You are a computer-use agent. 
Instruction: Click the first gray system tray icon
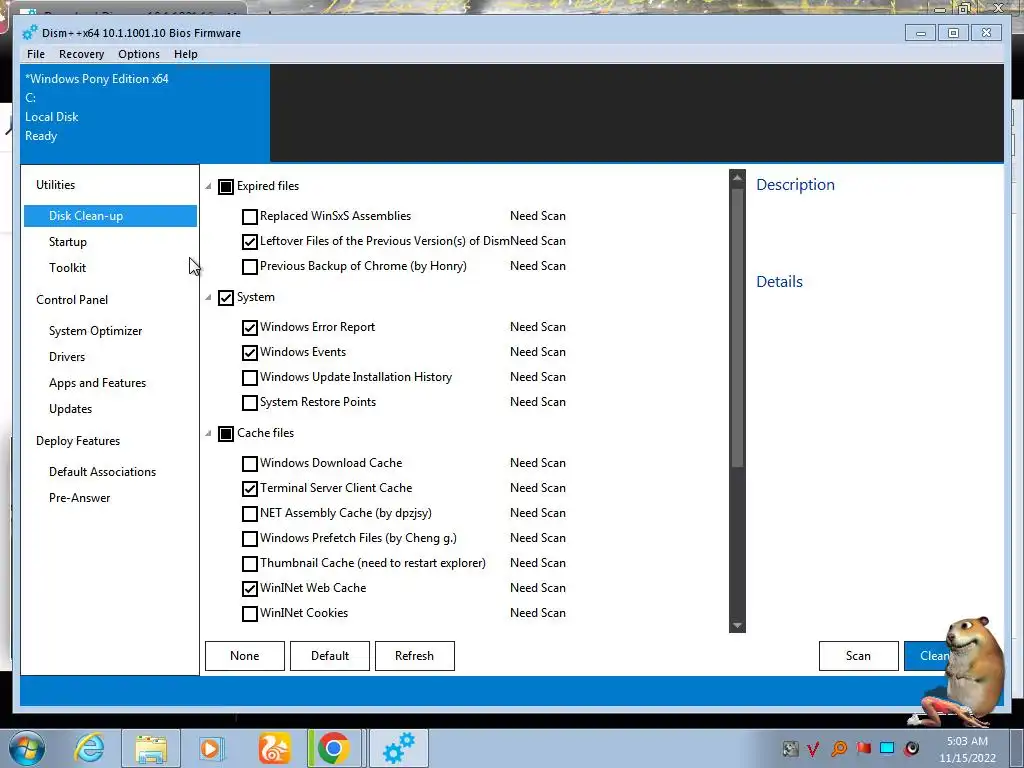pos(790,748)
